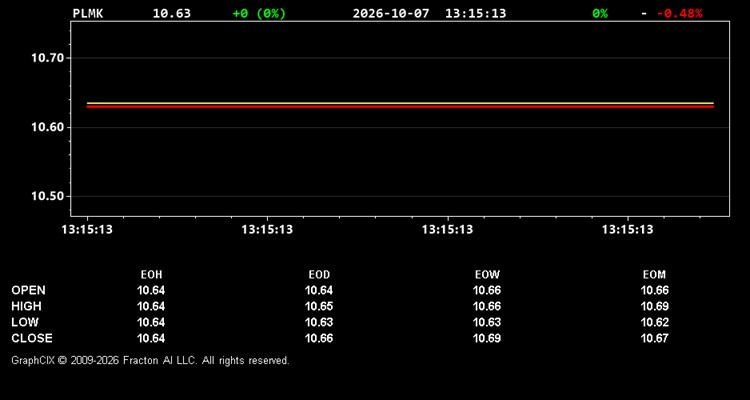Click the EOM HIGH value 10.69
The height and width of the screenshot is (400, 750).
pyautogui.click(x=655, y=306)
